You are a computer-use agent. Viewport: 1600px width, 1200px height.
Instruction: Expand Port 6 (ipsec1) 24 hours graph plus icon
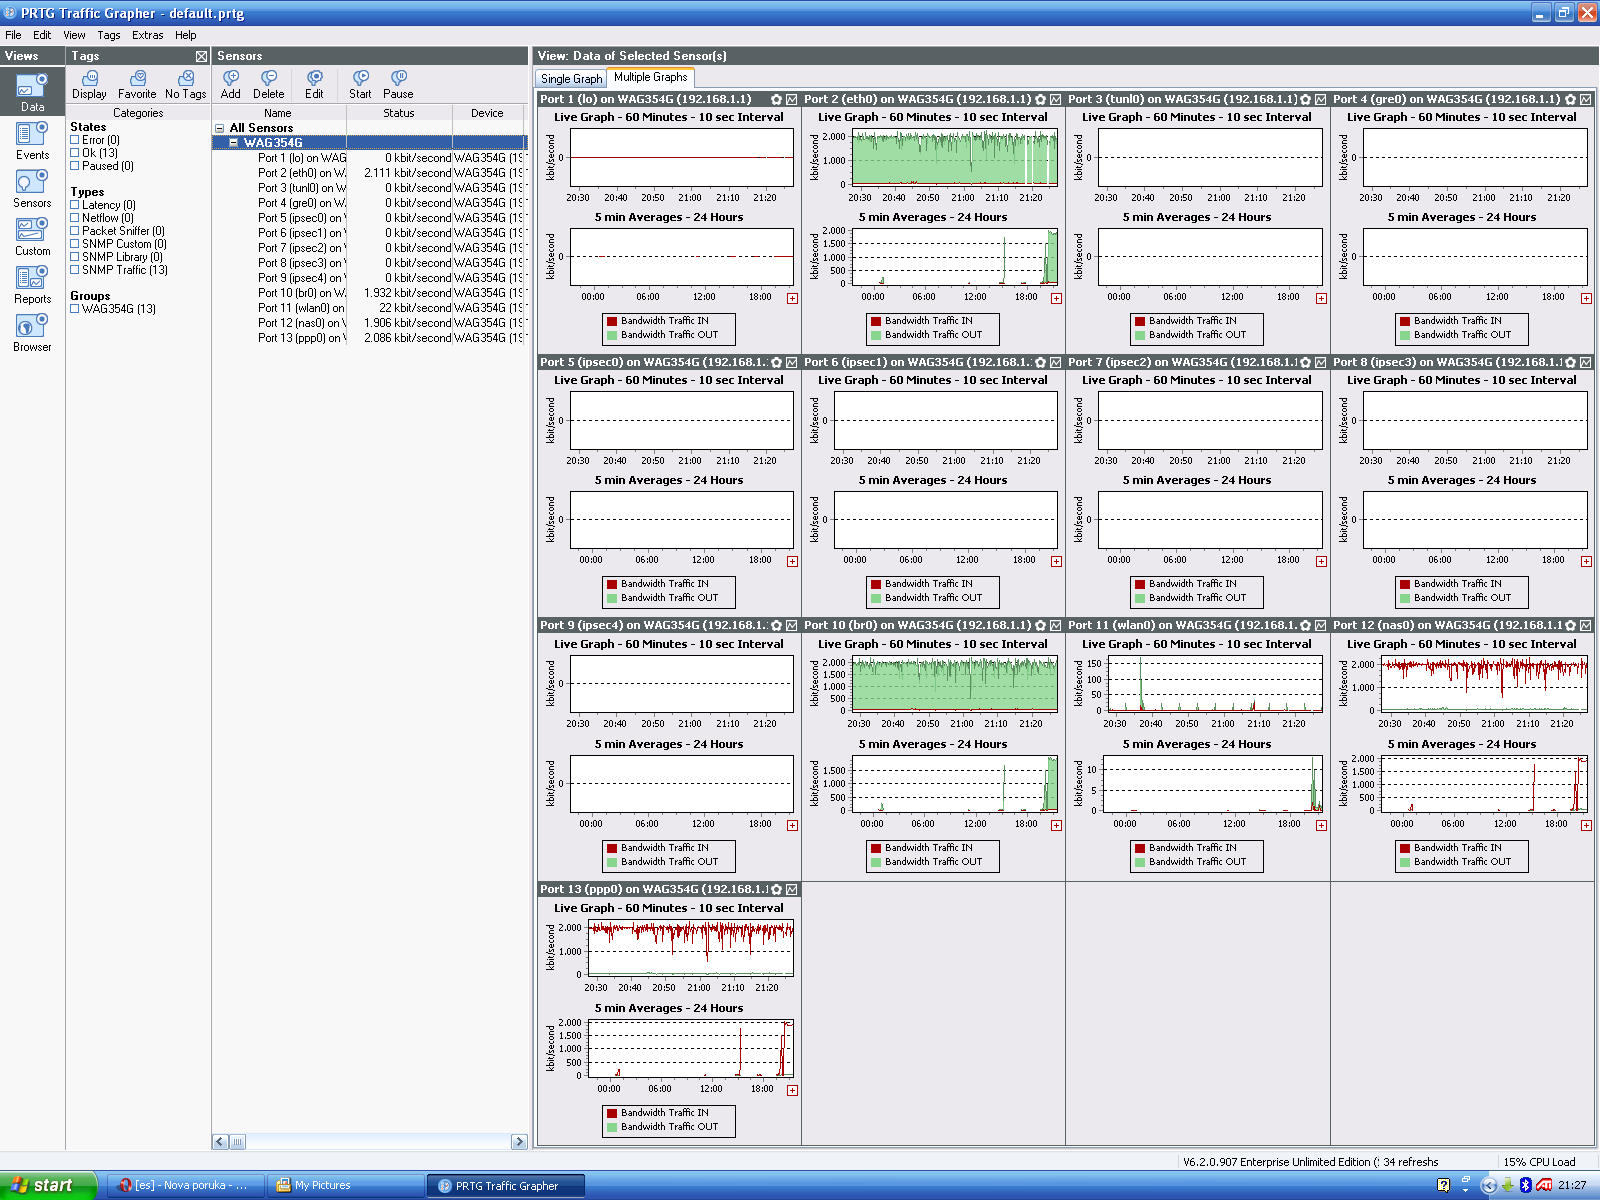click(x=1056, y=561)
